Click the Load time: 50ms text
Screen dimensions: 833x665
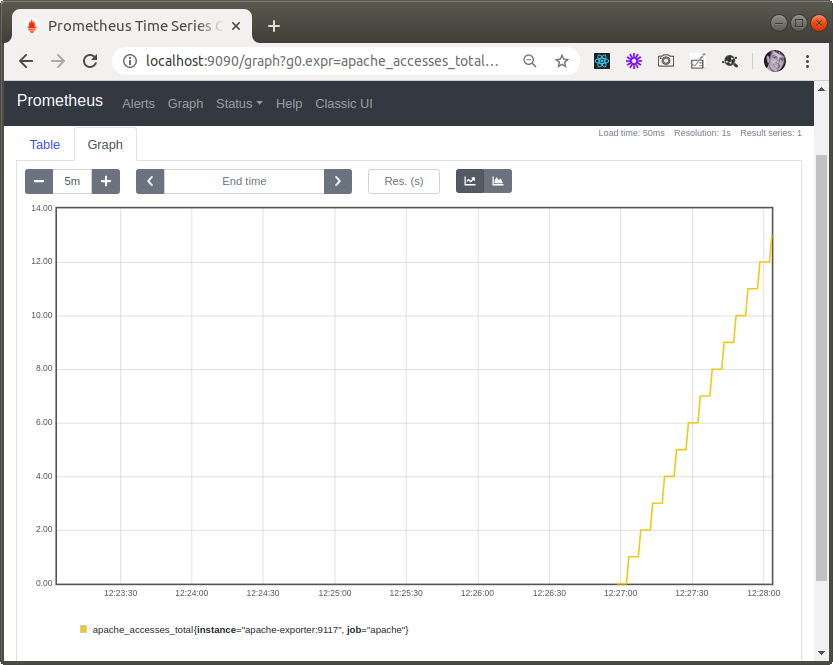click(631, 133)
